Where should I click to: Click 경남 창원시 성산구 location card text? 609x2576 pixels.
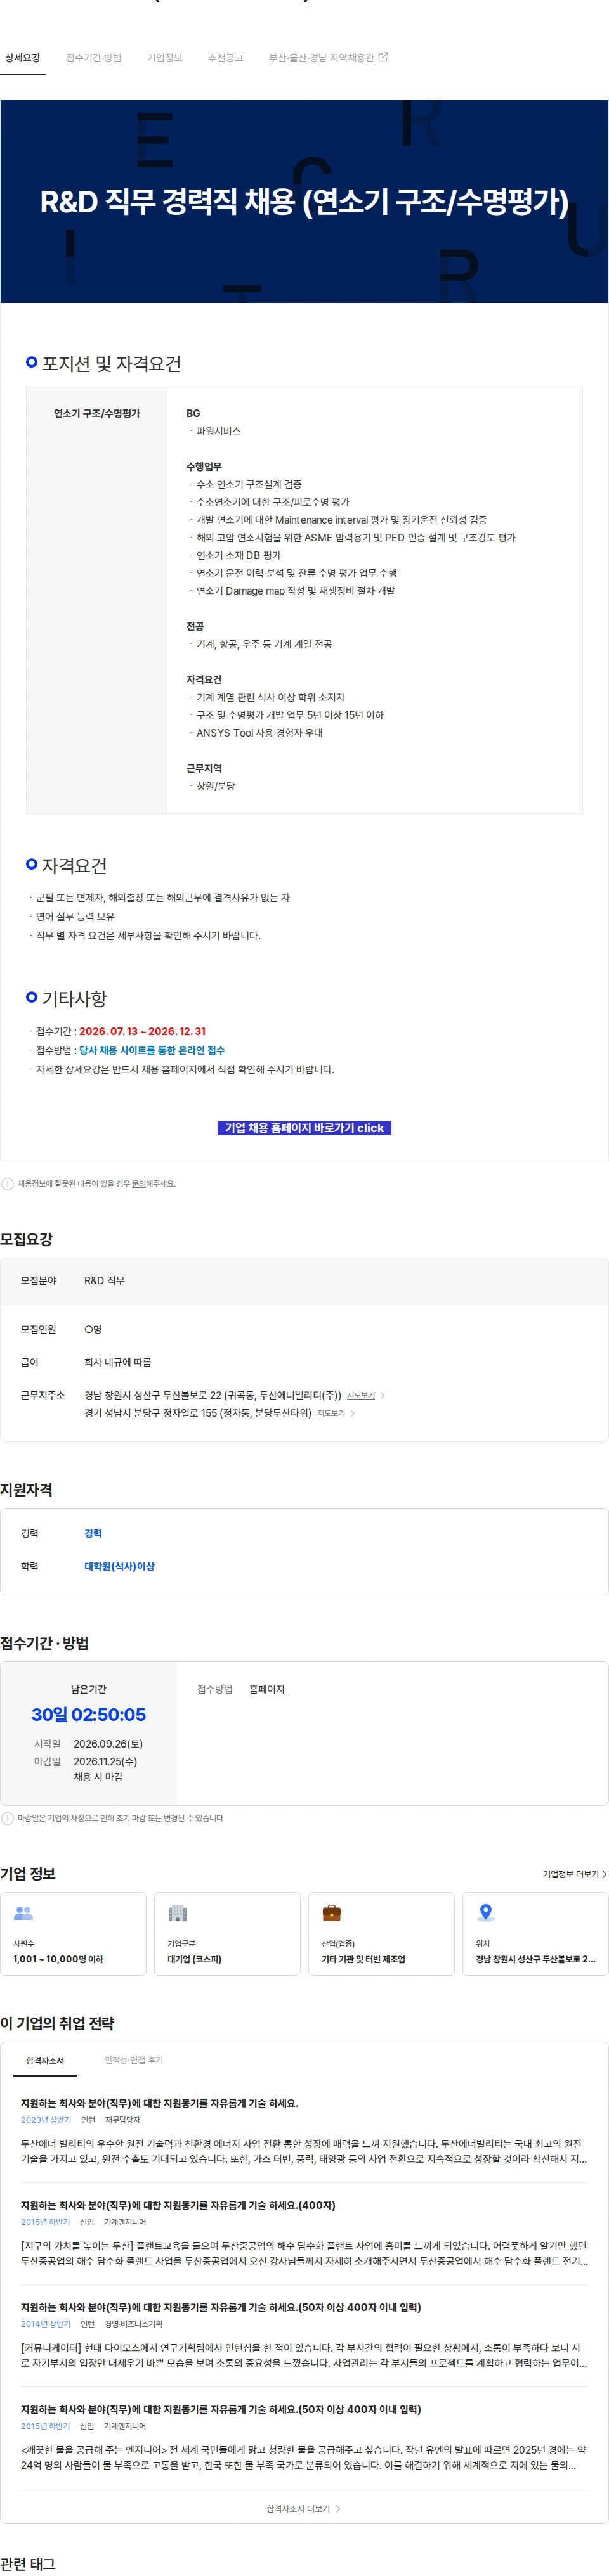535,1960
